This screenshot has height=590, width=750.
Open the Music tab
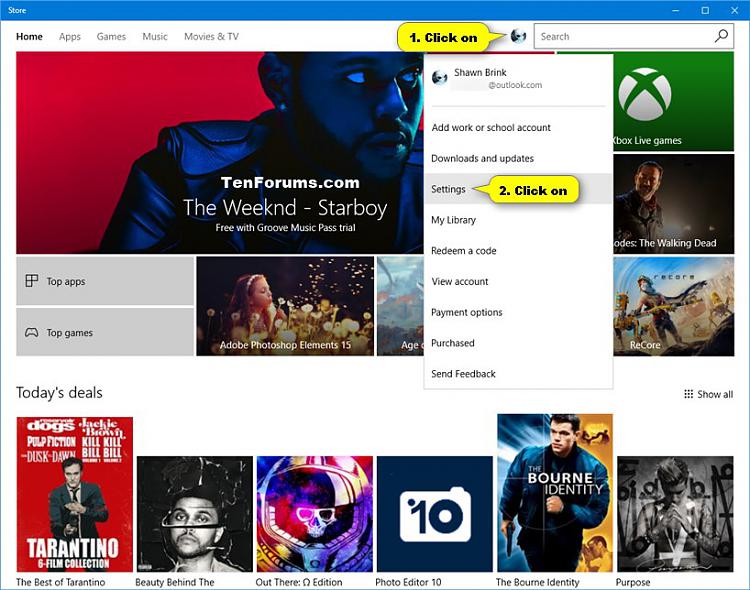coord(155,36)
